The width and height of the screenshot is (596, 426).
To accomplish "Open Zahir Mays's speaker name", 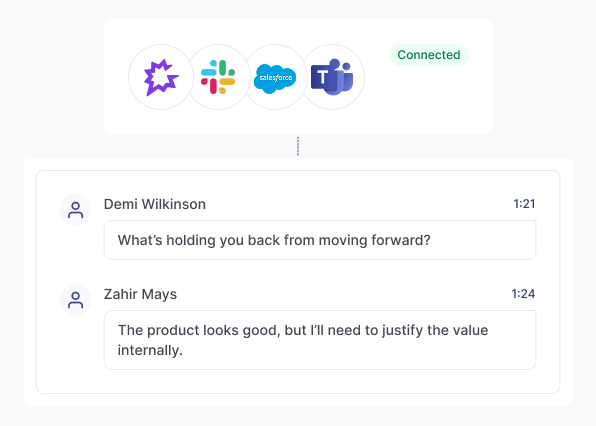I will [x=140, y=294].
